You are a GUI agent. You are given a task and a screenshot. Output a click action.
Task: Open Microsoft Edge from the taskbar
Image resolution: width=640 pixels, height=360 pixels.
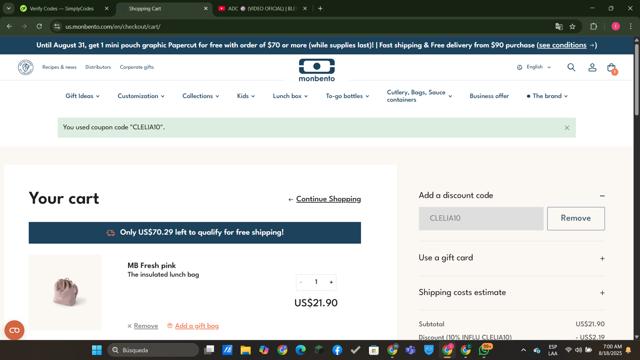tap(300, 350)
